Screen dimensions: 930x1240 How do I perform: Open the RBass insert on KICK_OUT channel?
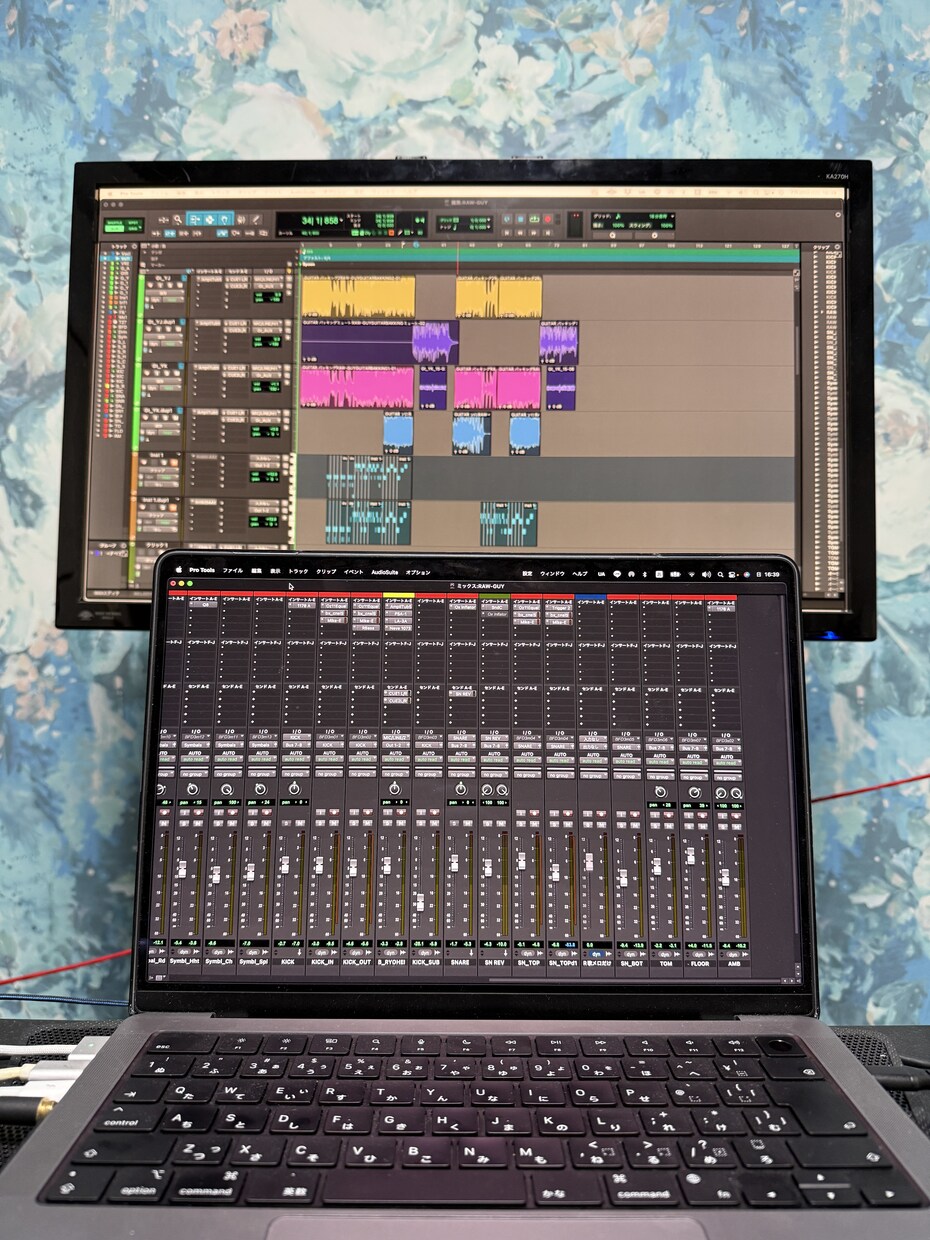pyautogui.click(x=367, y=628)
